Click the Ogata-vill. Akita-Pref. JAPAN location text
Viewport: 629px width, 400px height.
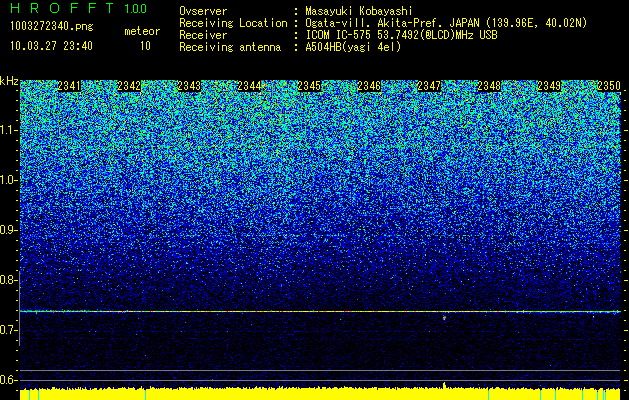coord(446,23)
